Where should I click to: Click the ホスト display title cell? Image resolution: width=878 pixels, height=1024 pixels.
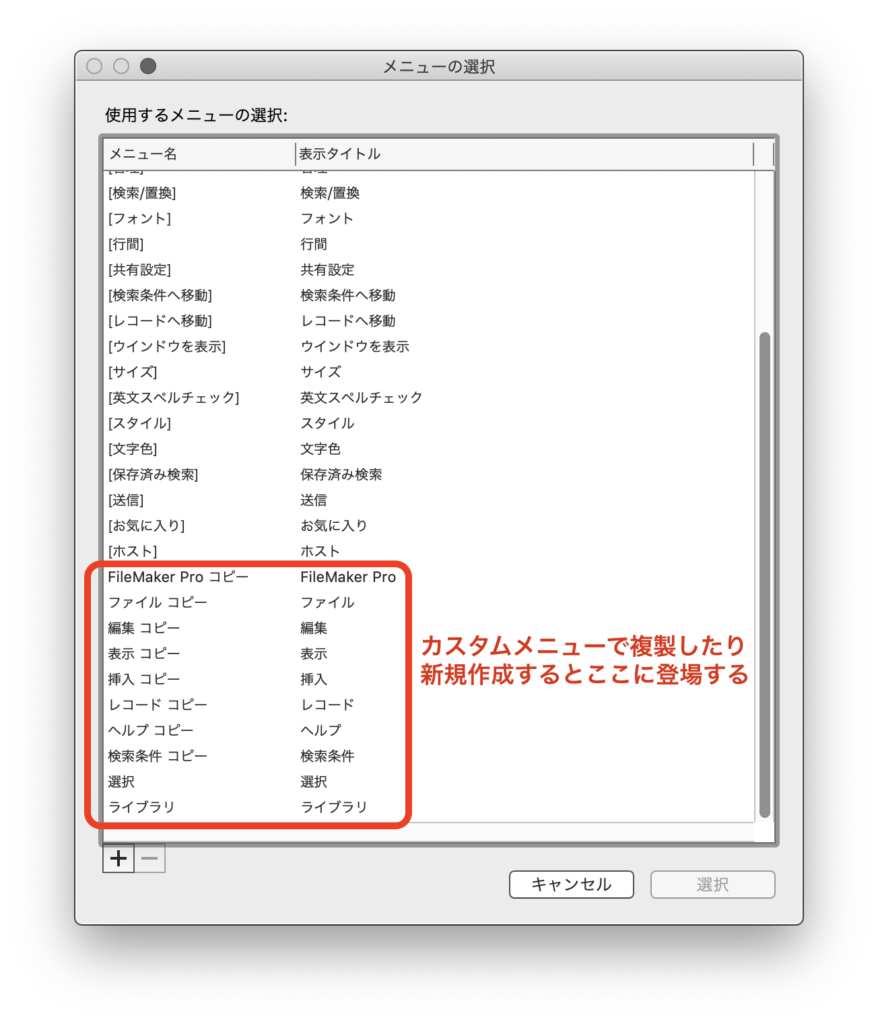(320, 551)
